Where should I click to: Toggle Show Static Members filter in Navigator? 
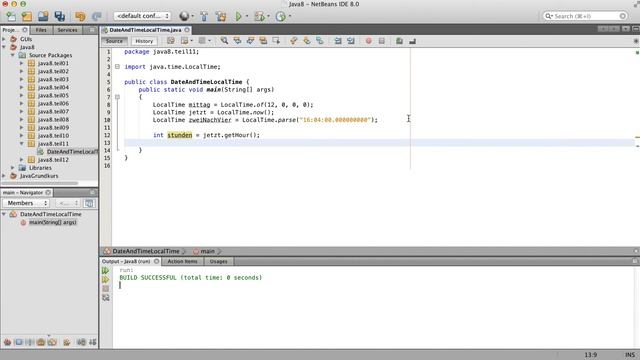point(29,342)
